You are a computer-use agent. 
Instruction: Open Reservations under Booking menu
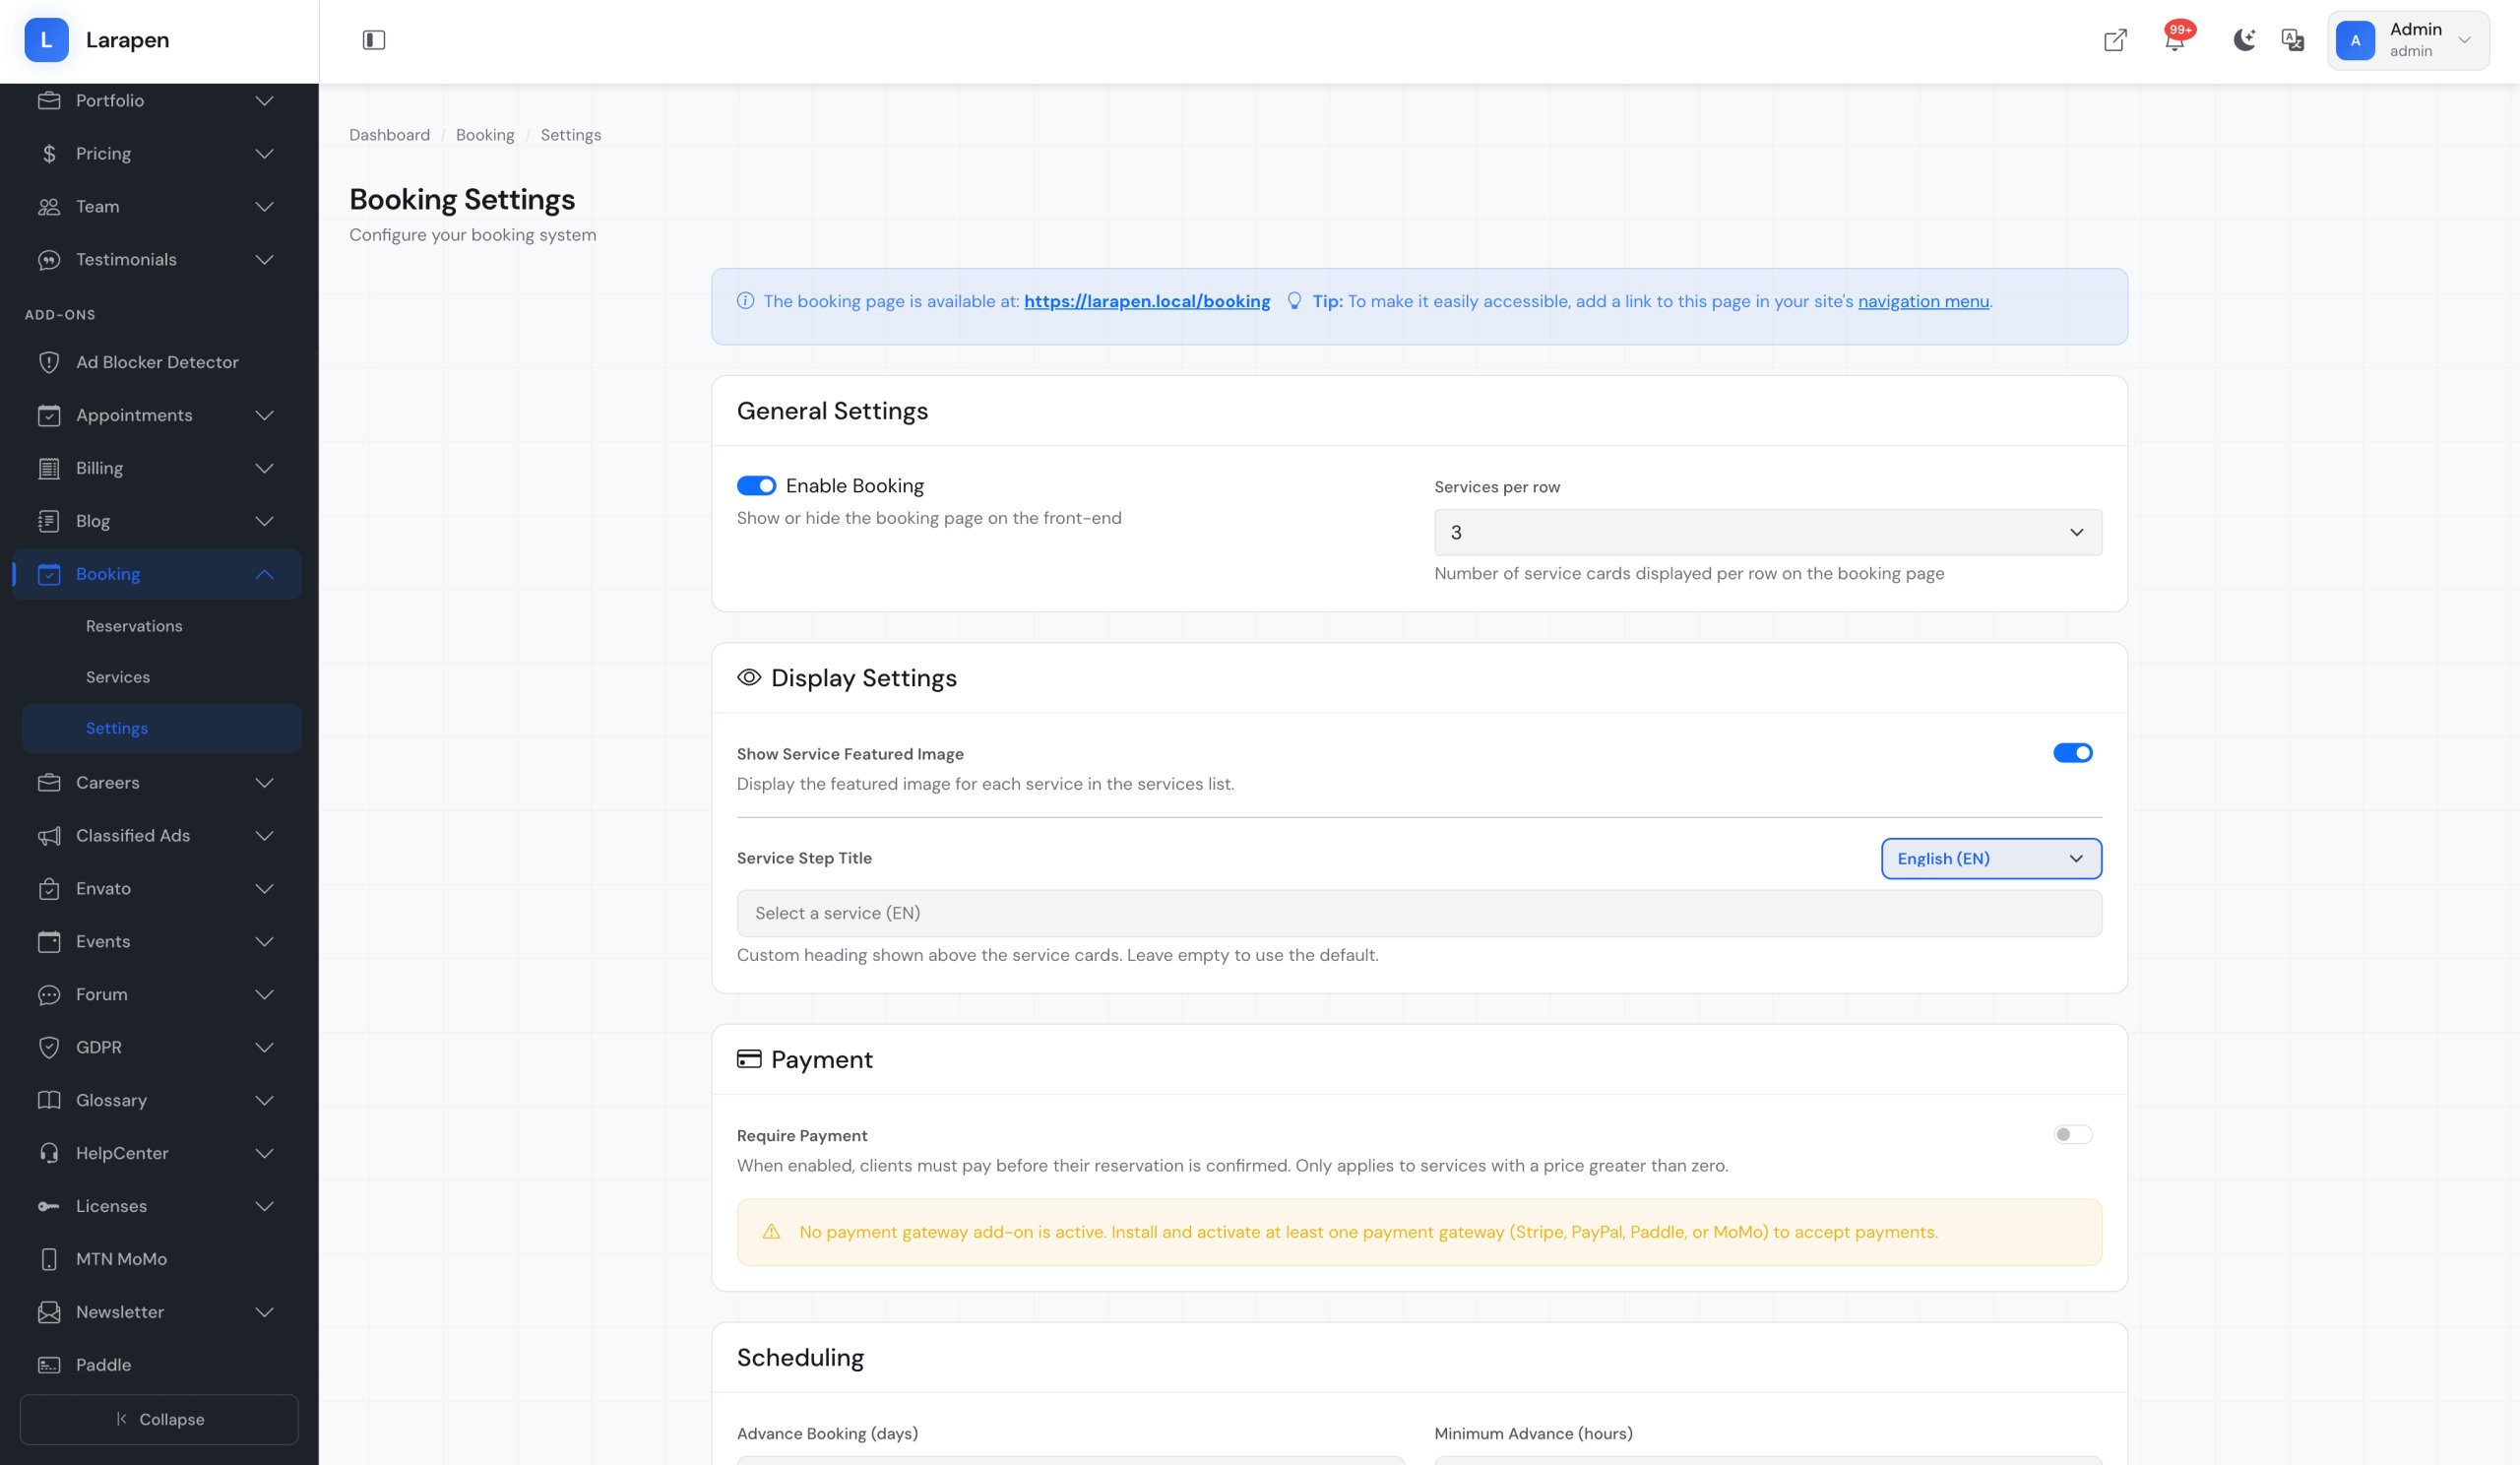[134, 626]
